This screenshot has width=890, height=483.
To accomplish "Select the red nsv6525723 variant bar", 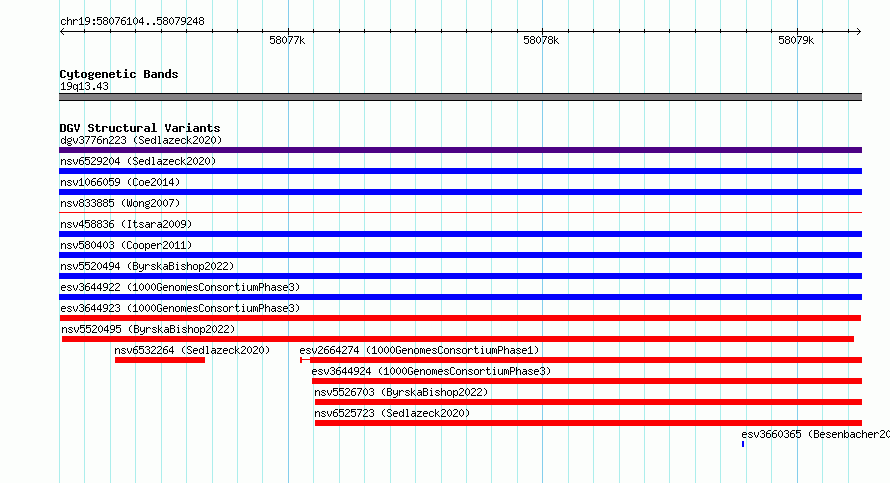I will (x=589, y=423).
